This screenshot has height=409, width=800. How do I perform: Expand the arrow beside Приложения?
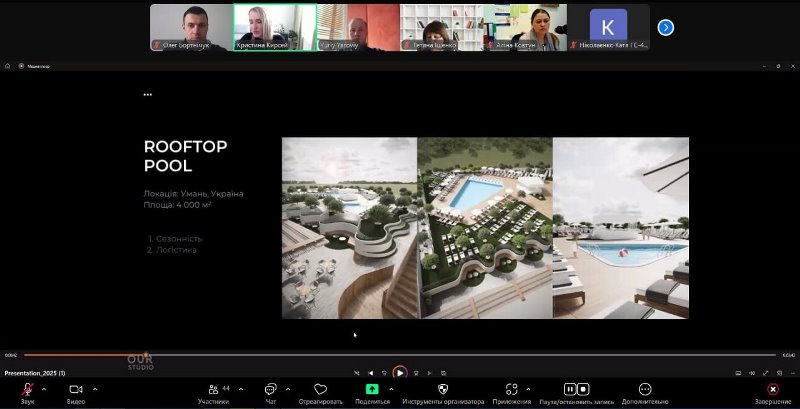pyautogui.click(x=528, y=390)
